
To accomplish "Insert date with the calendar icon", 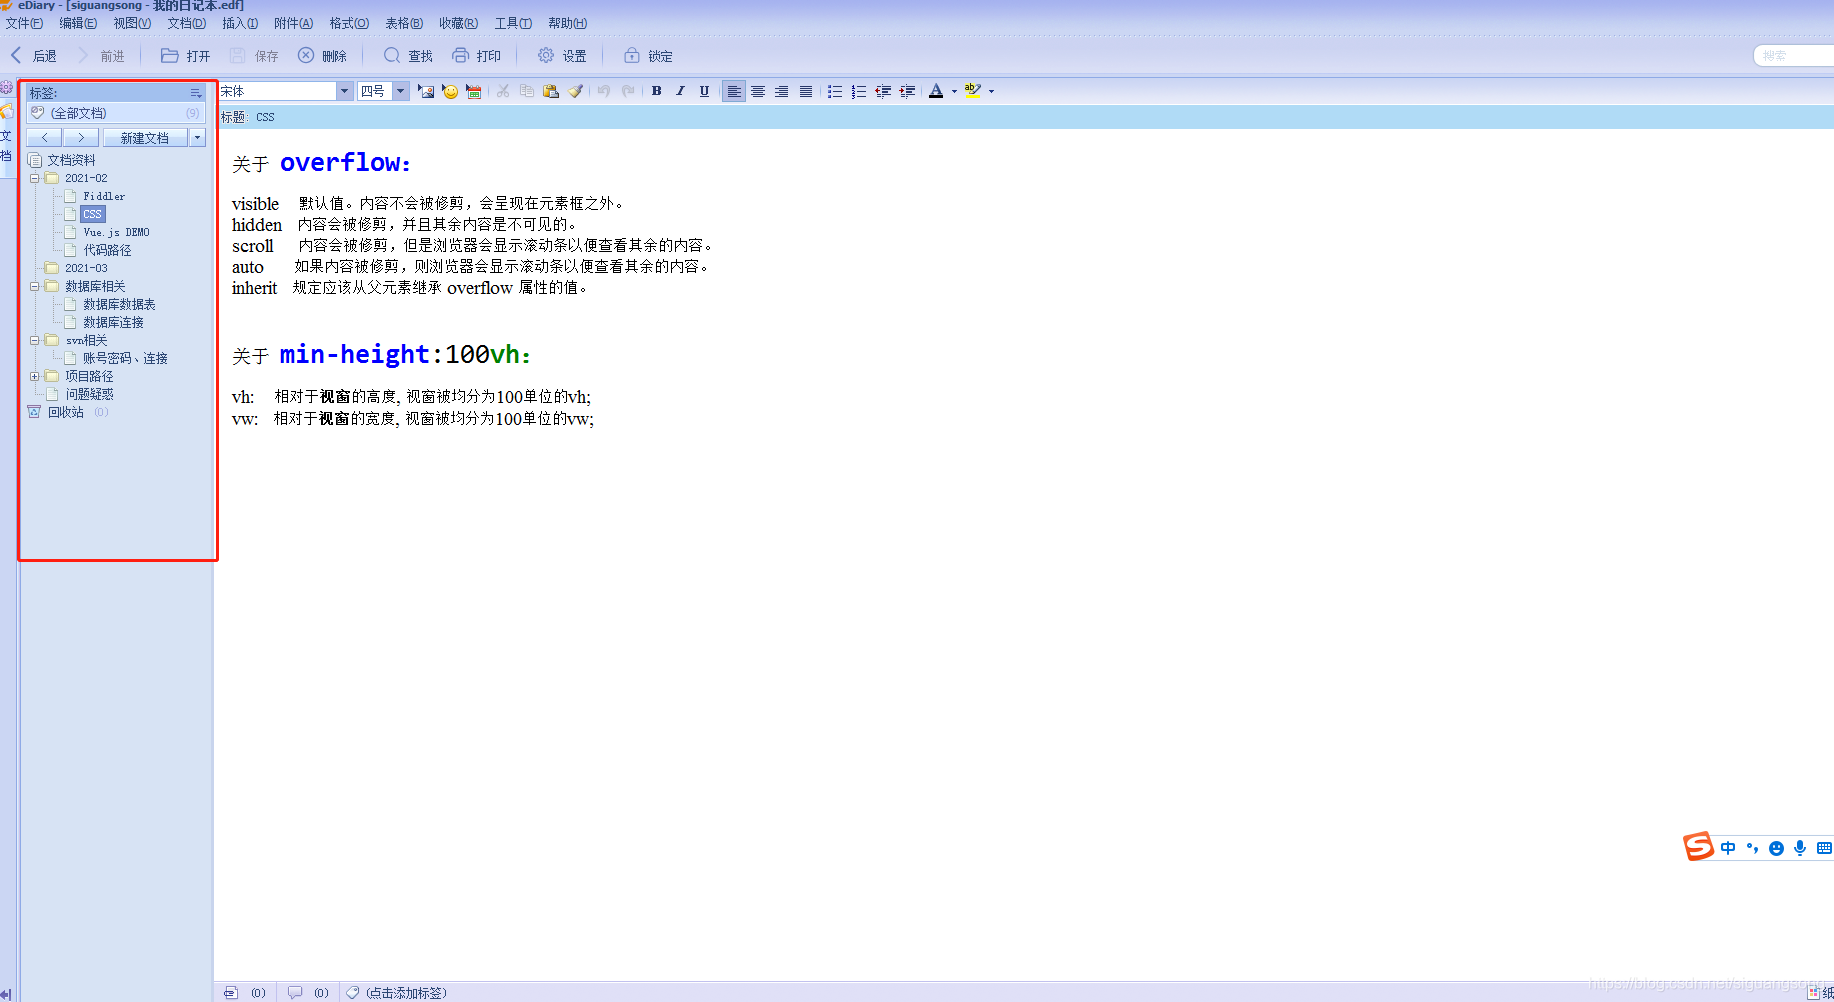I will (474, 91).
